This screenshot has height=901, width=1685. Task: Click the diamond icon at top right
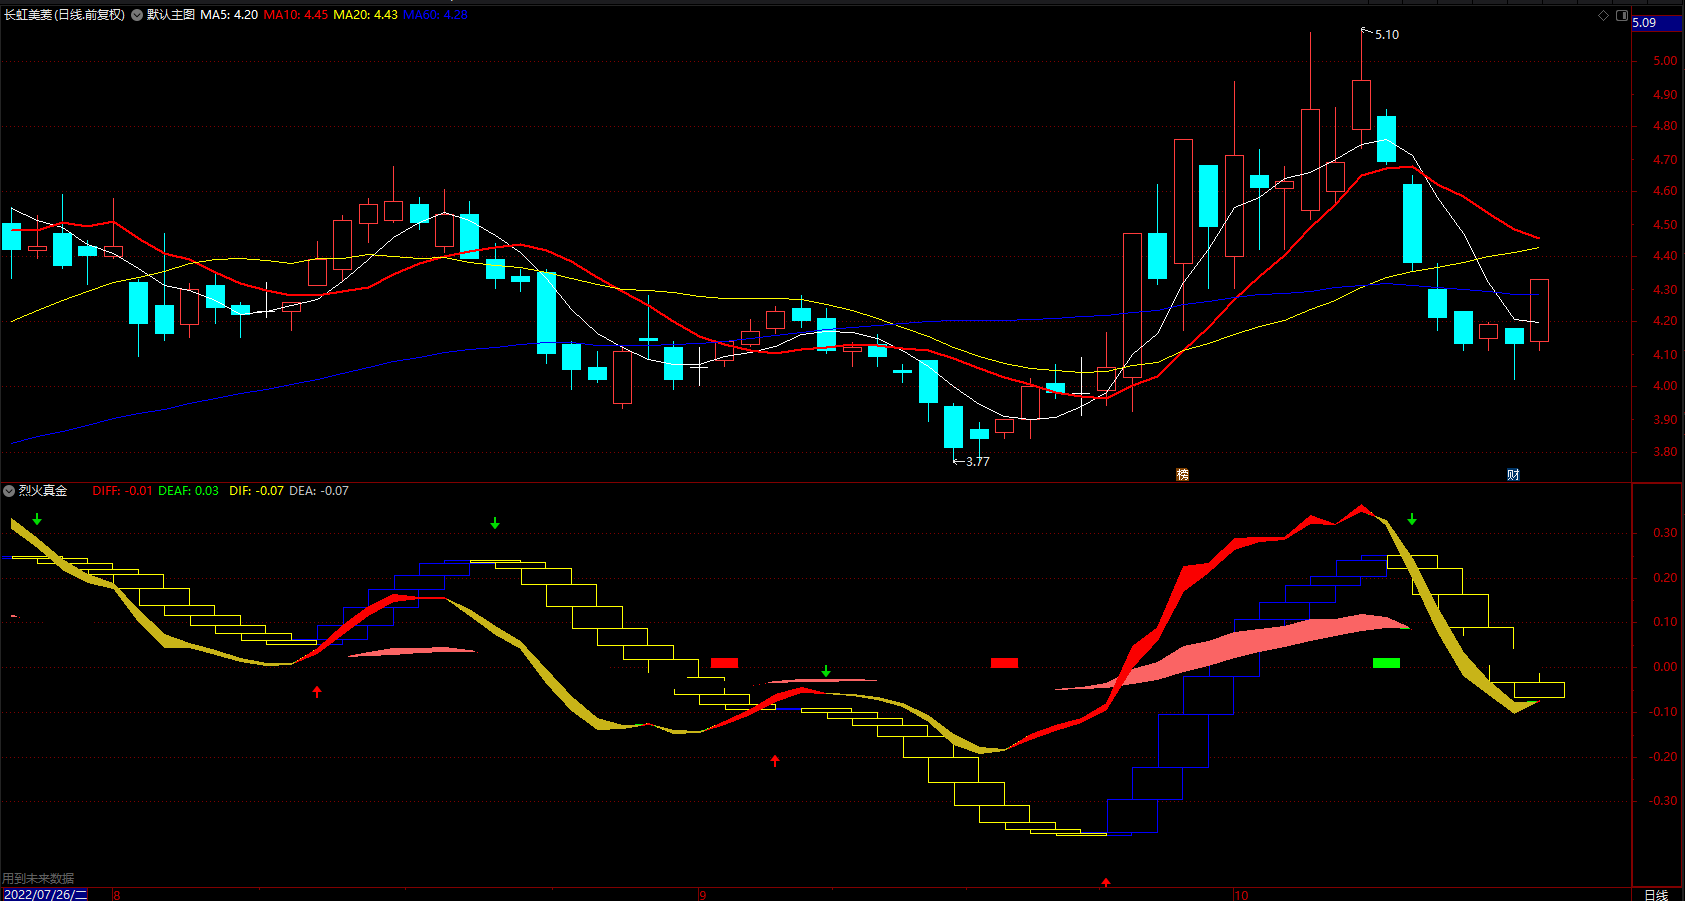click(1603, 15)
